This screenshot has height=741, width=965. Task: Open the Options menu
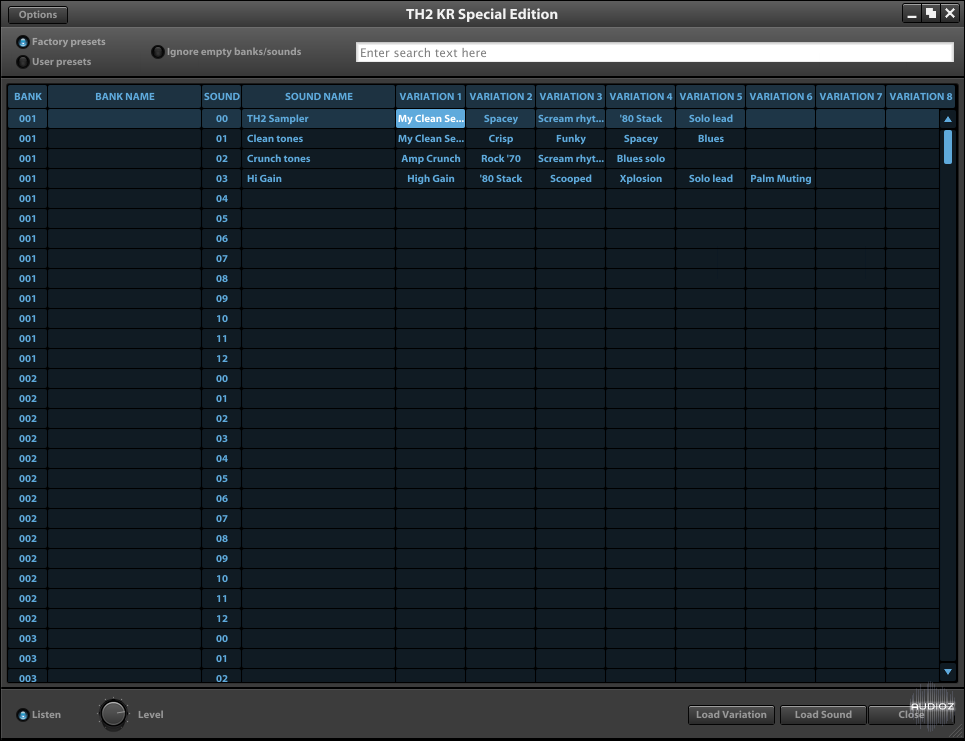pyautogui.click(x=38, y=14)
